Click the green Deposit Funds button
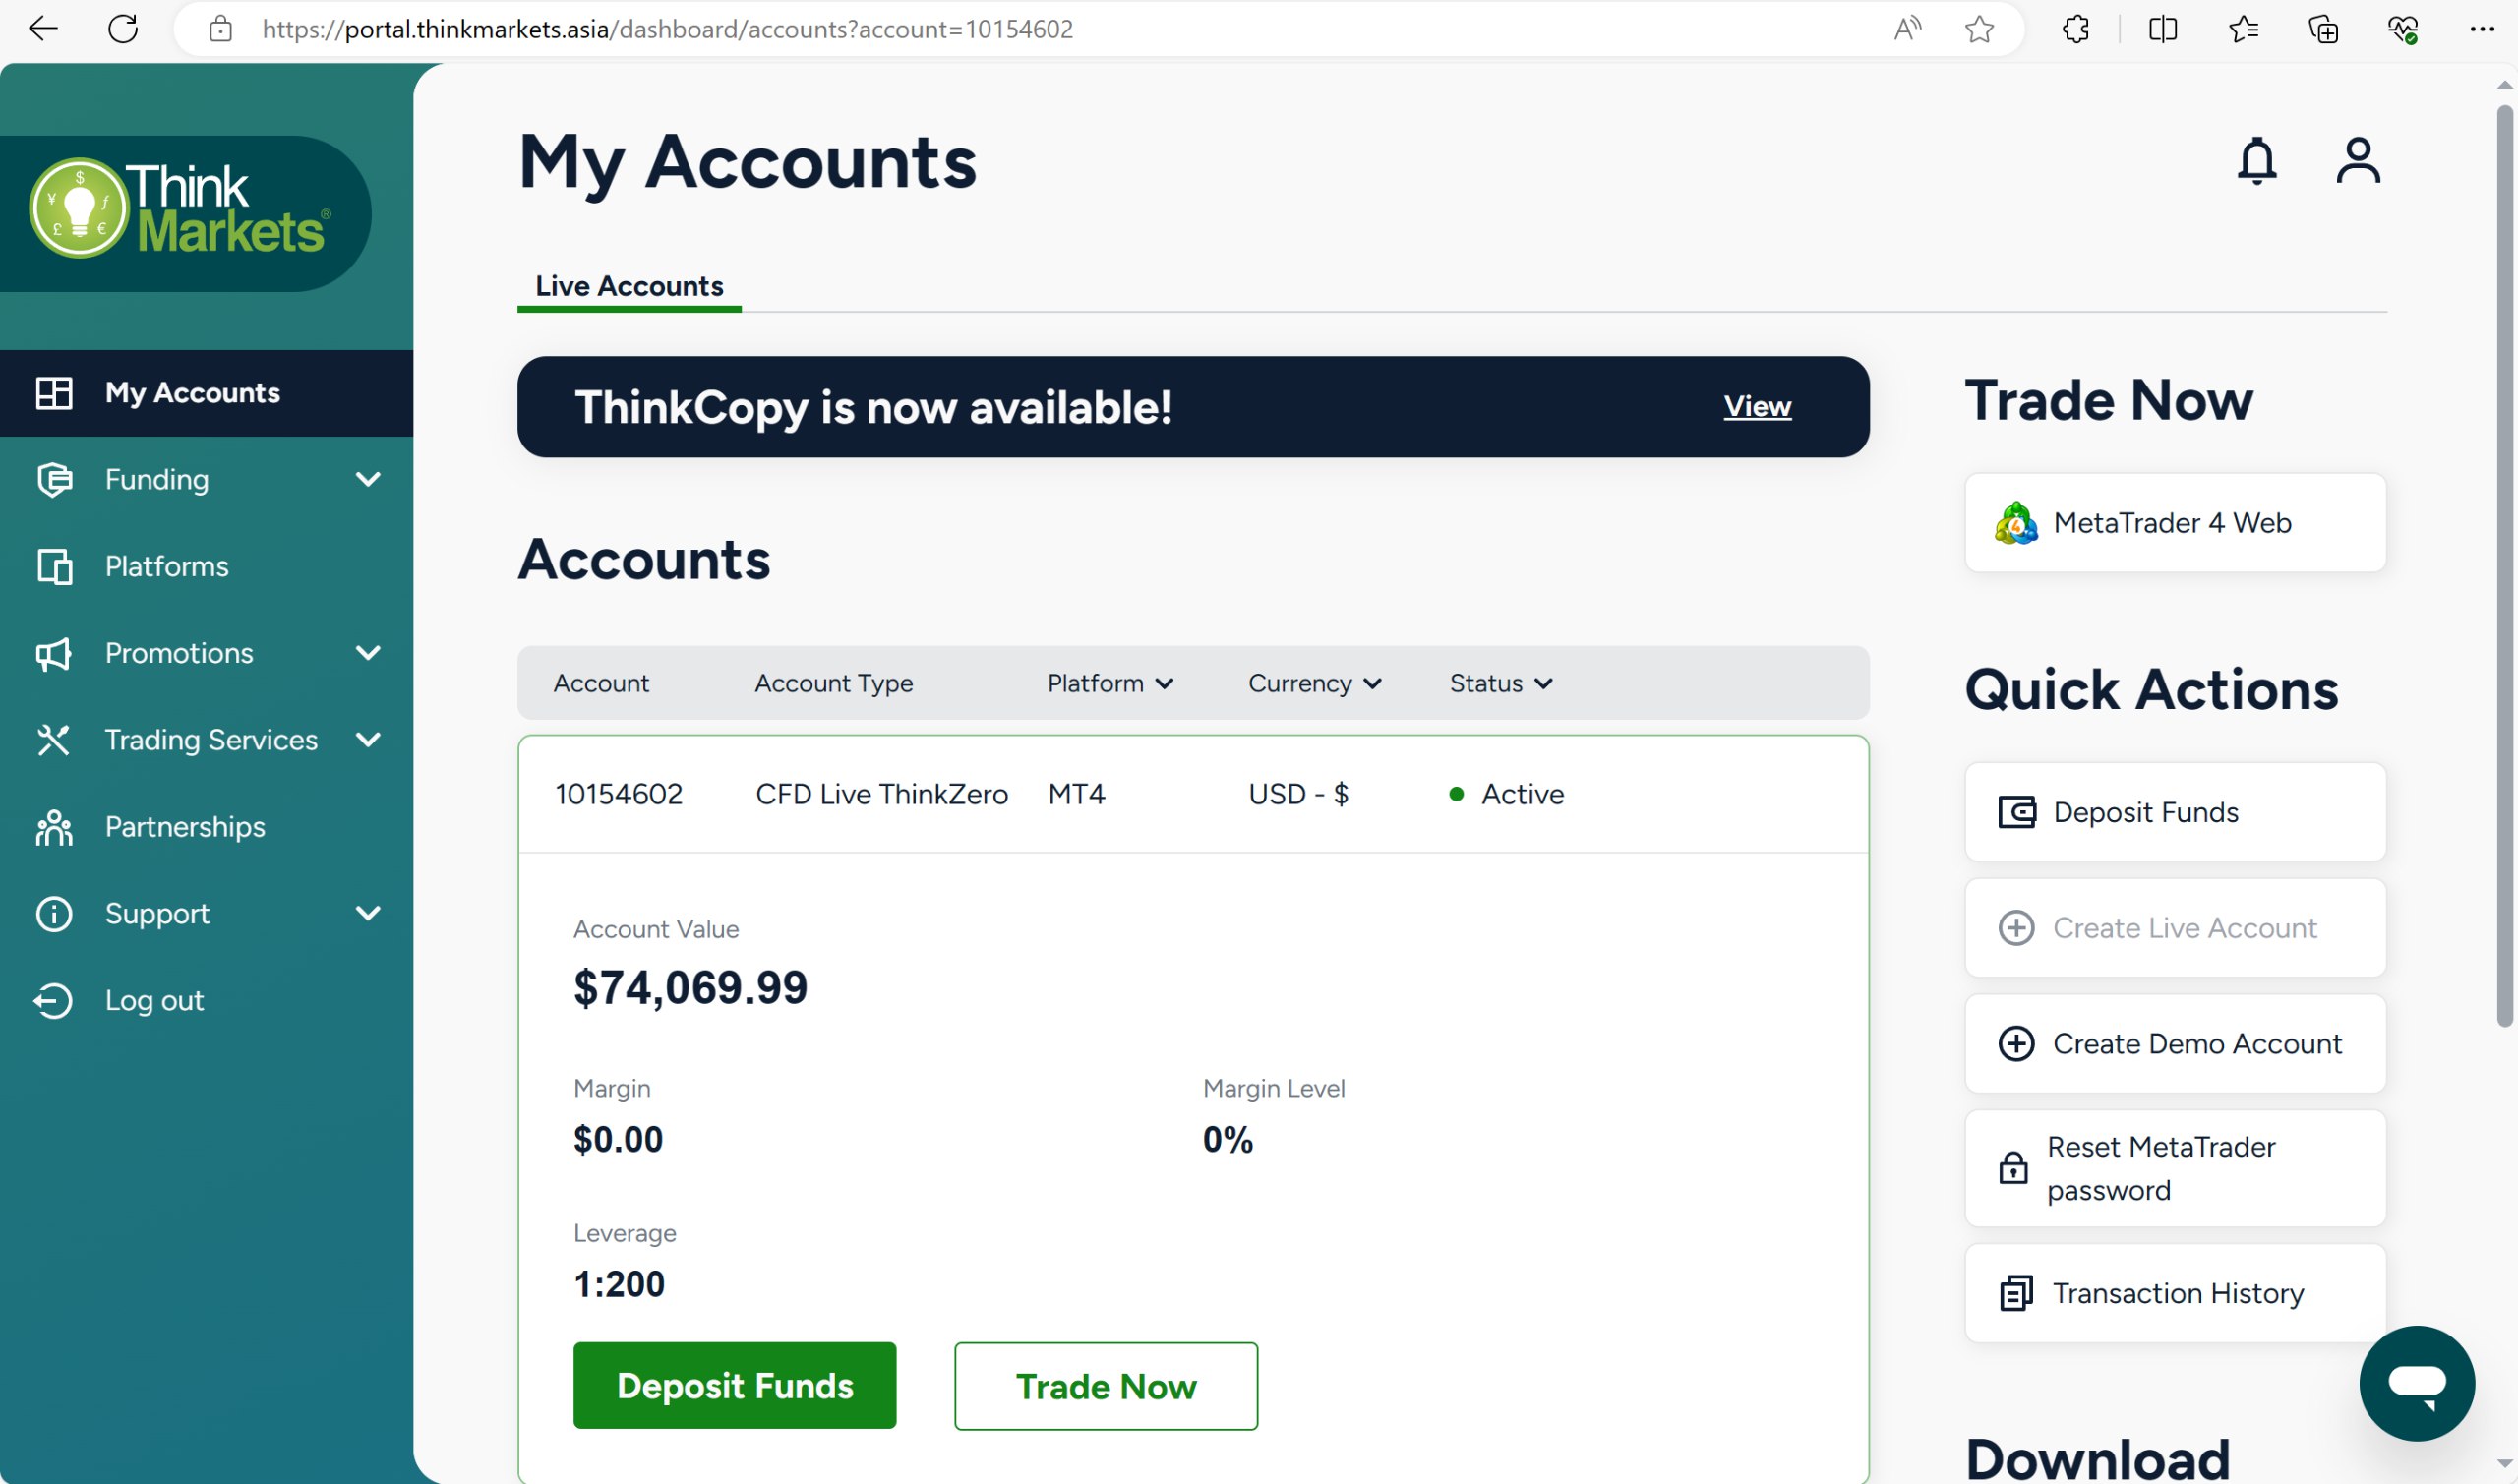Screen dimensions: 2518x1484 coord(734,1385)
